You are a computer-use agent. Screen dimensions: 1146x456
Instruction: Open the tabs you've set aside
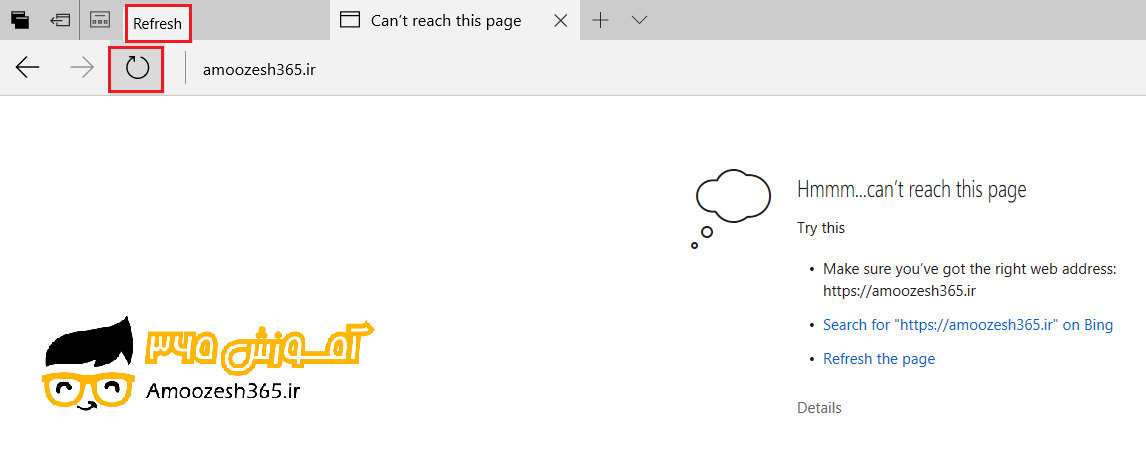pyautogui.click(x=20, y=20)
